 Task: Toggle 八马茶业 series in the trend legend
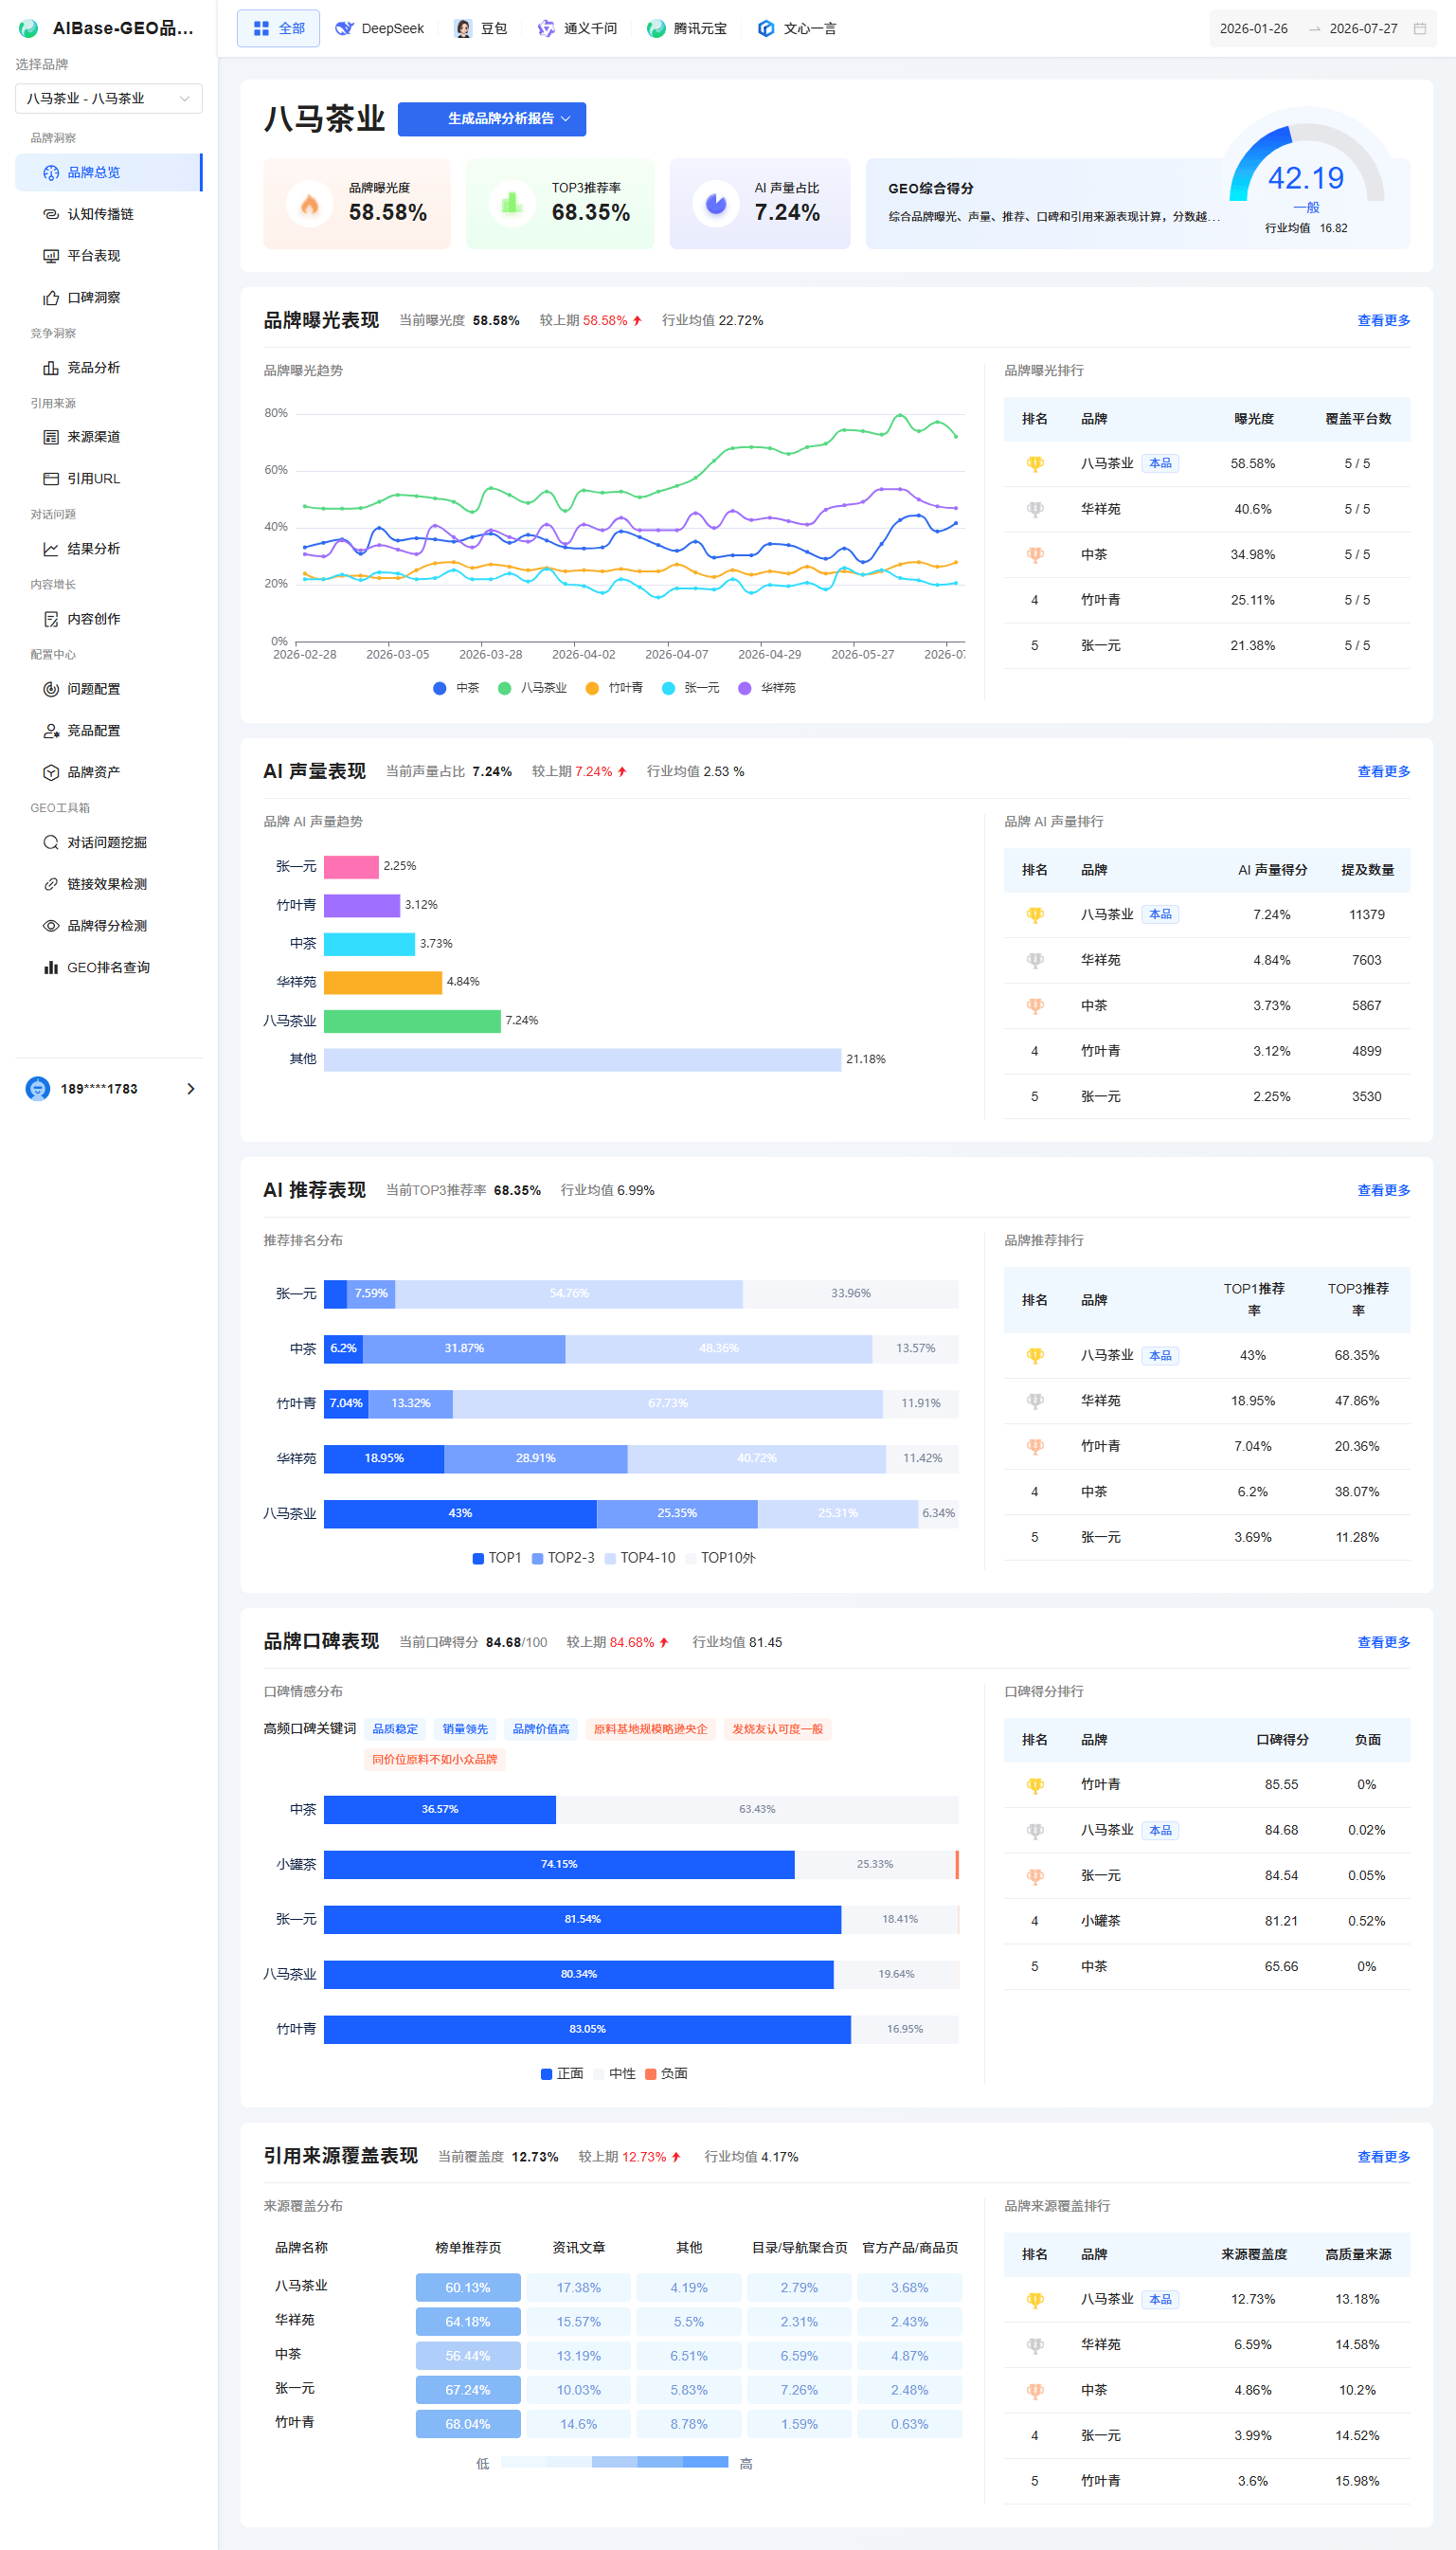tap(532, 688)
